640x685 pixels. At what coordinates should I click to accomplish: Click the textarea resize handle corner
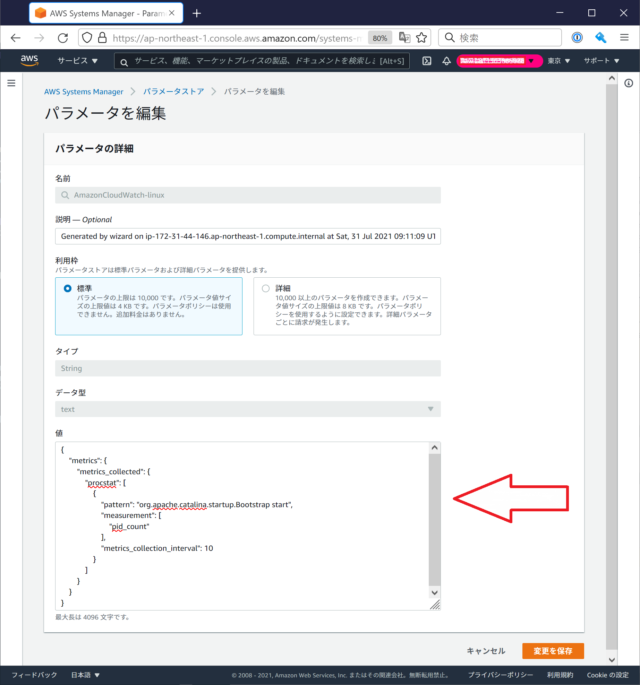[x=435, y=605]
